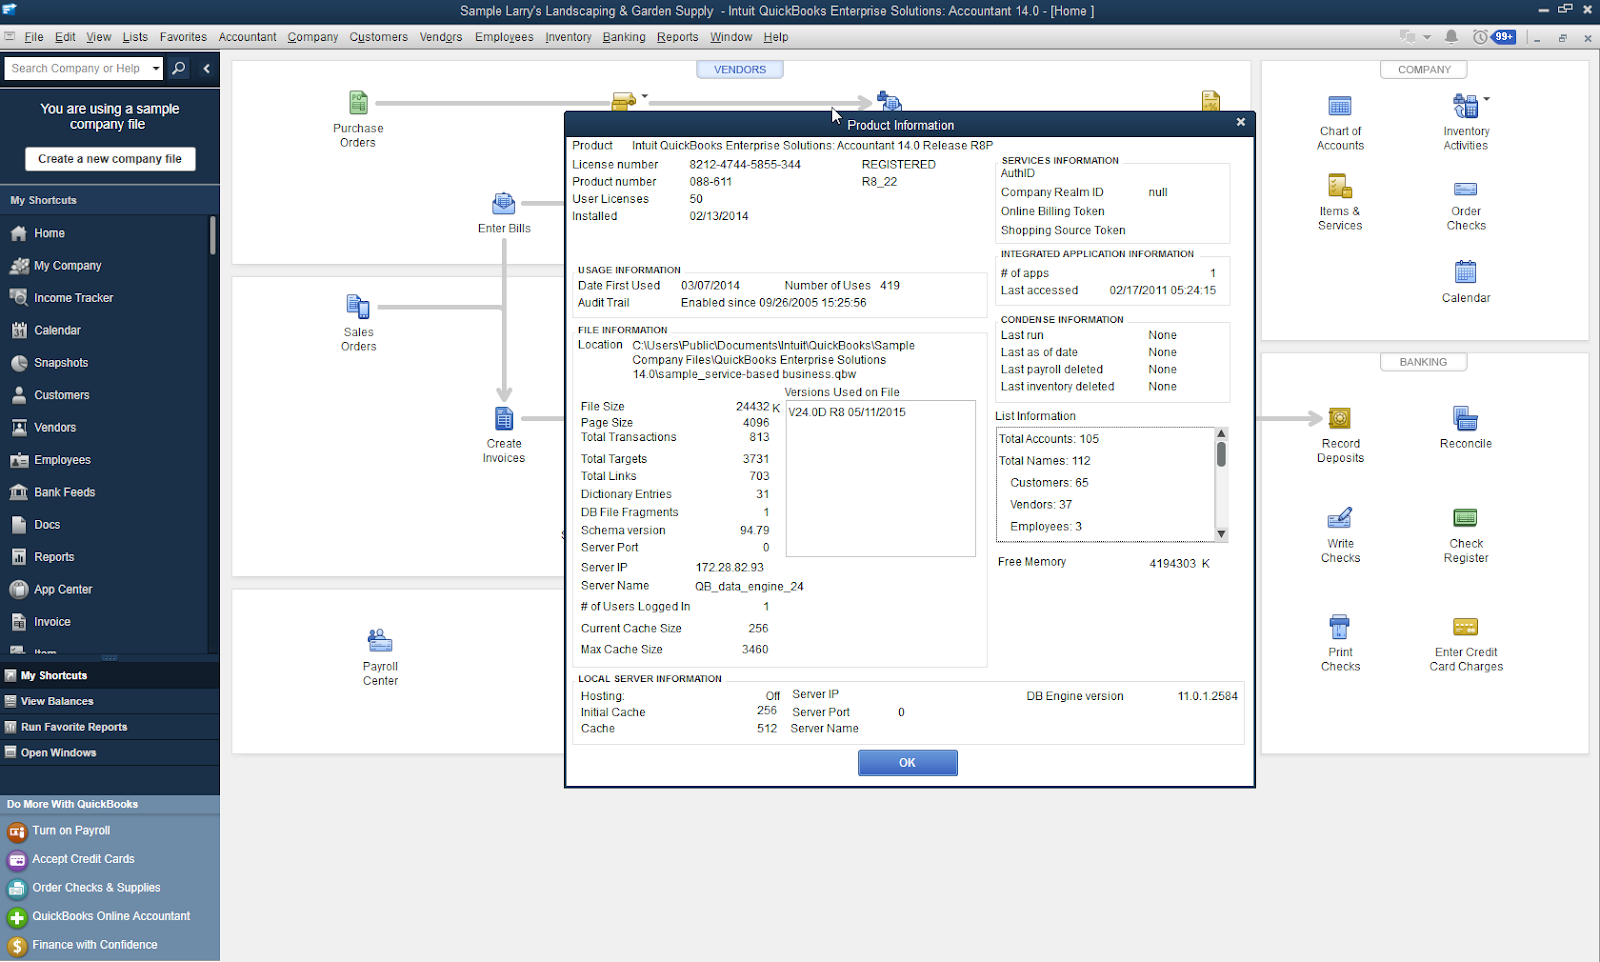Select the View Balances section

coord(110,701)
